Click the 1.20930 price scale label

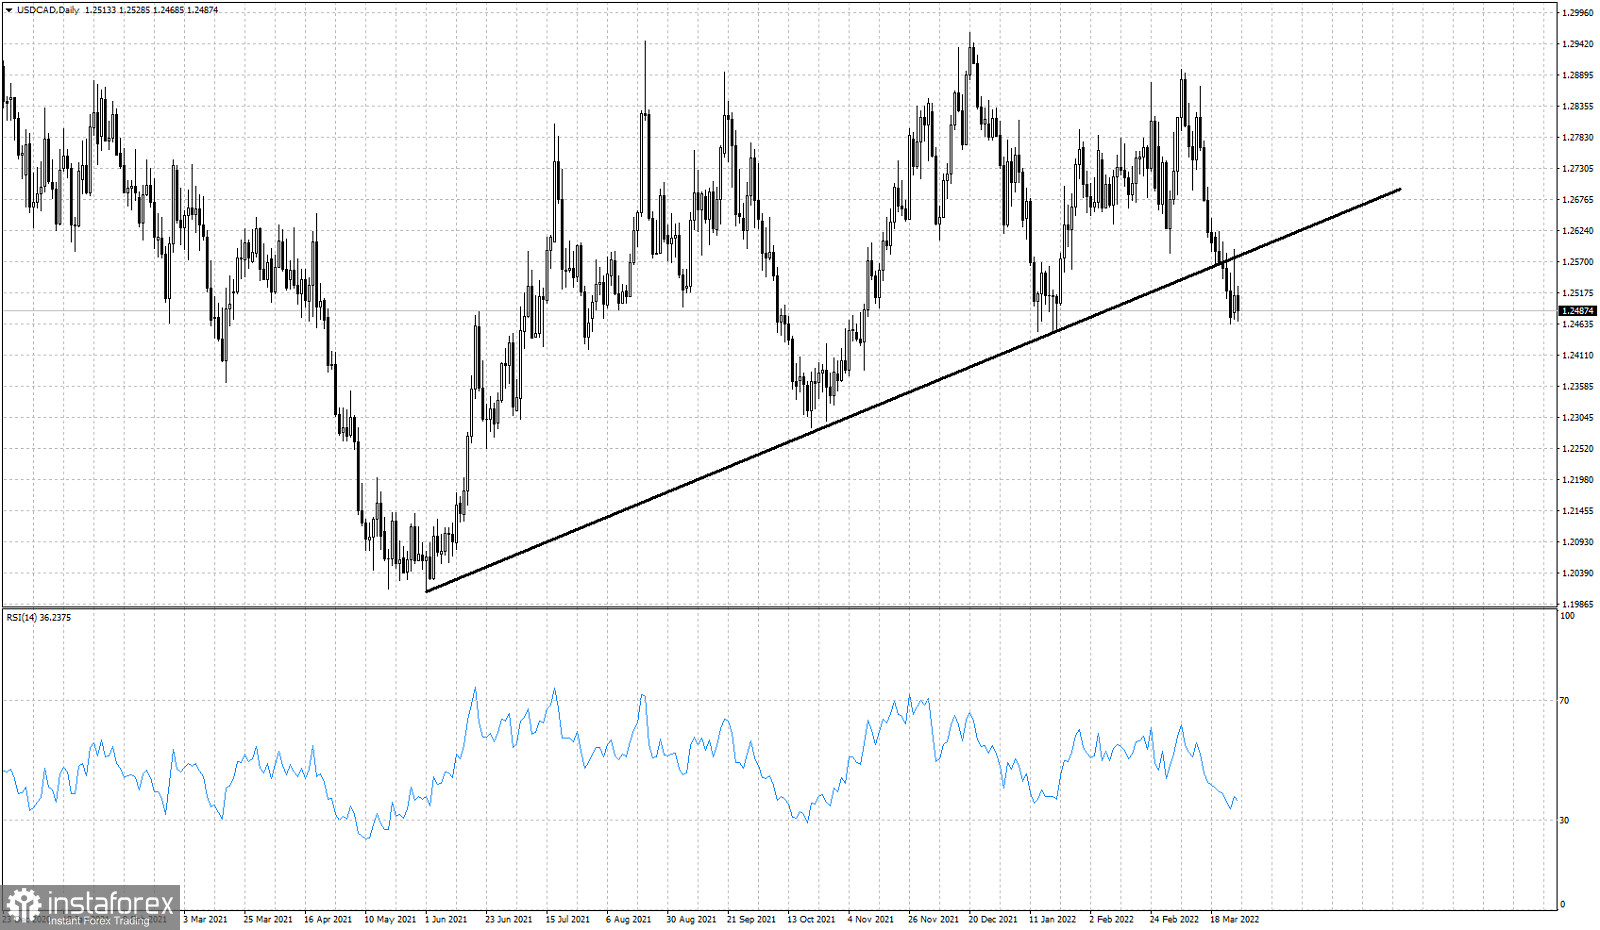click(1578, 541)
